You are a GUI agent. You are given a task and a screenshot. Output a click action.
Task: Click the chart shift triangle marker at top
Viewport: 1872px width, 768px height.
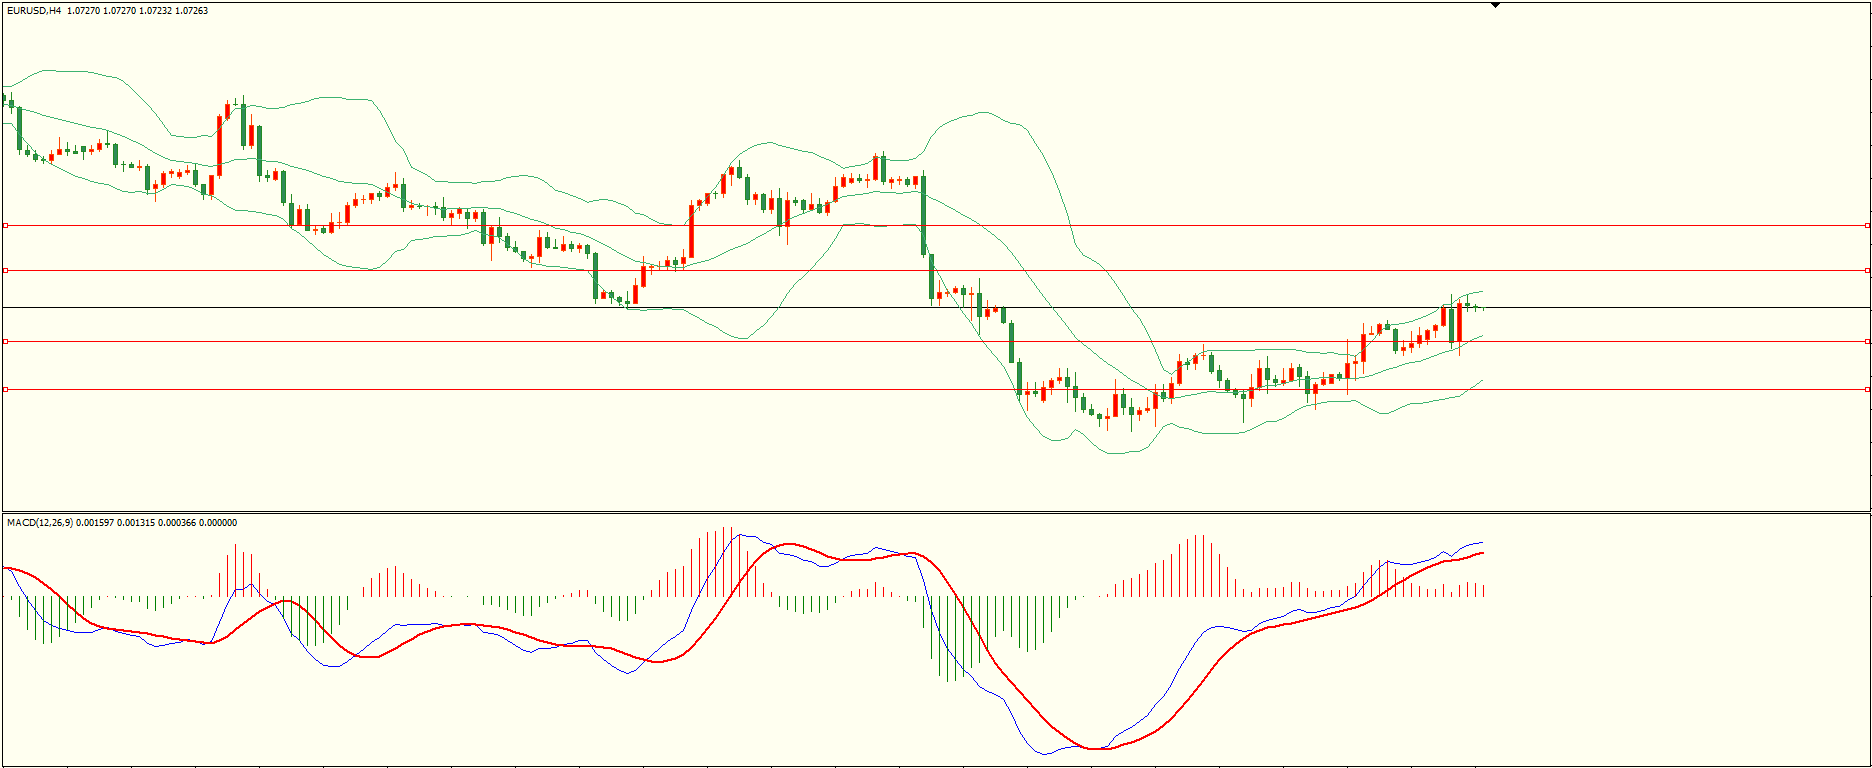[x=1496, y=5]
